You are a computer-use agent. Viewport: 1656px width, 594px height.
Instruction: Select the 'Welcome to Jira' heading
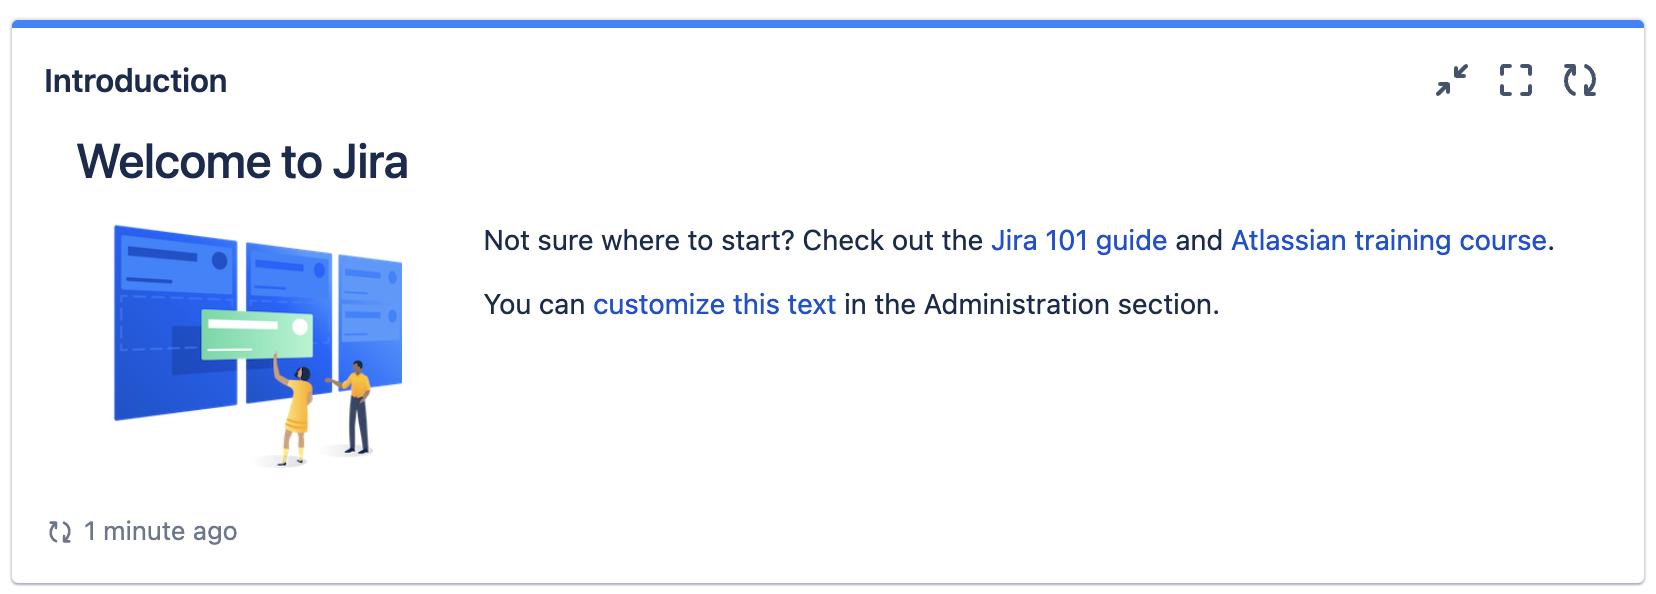click(x=243, y=162)
